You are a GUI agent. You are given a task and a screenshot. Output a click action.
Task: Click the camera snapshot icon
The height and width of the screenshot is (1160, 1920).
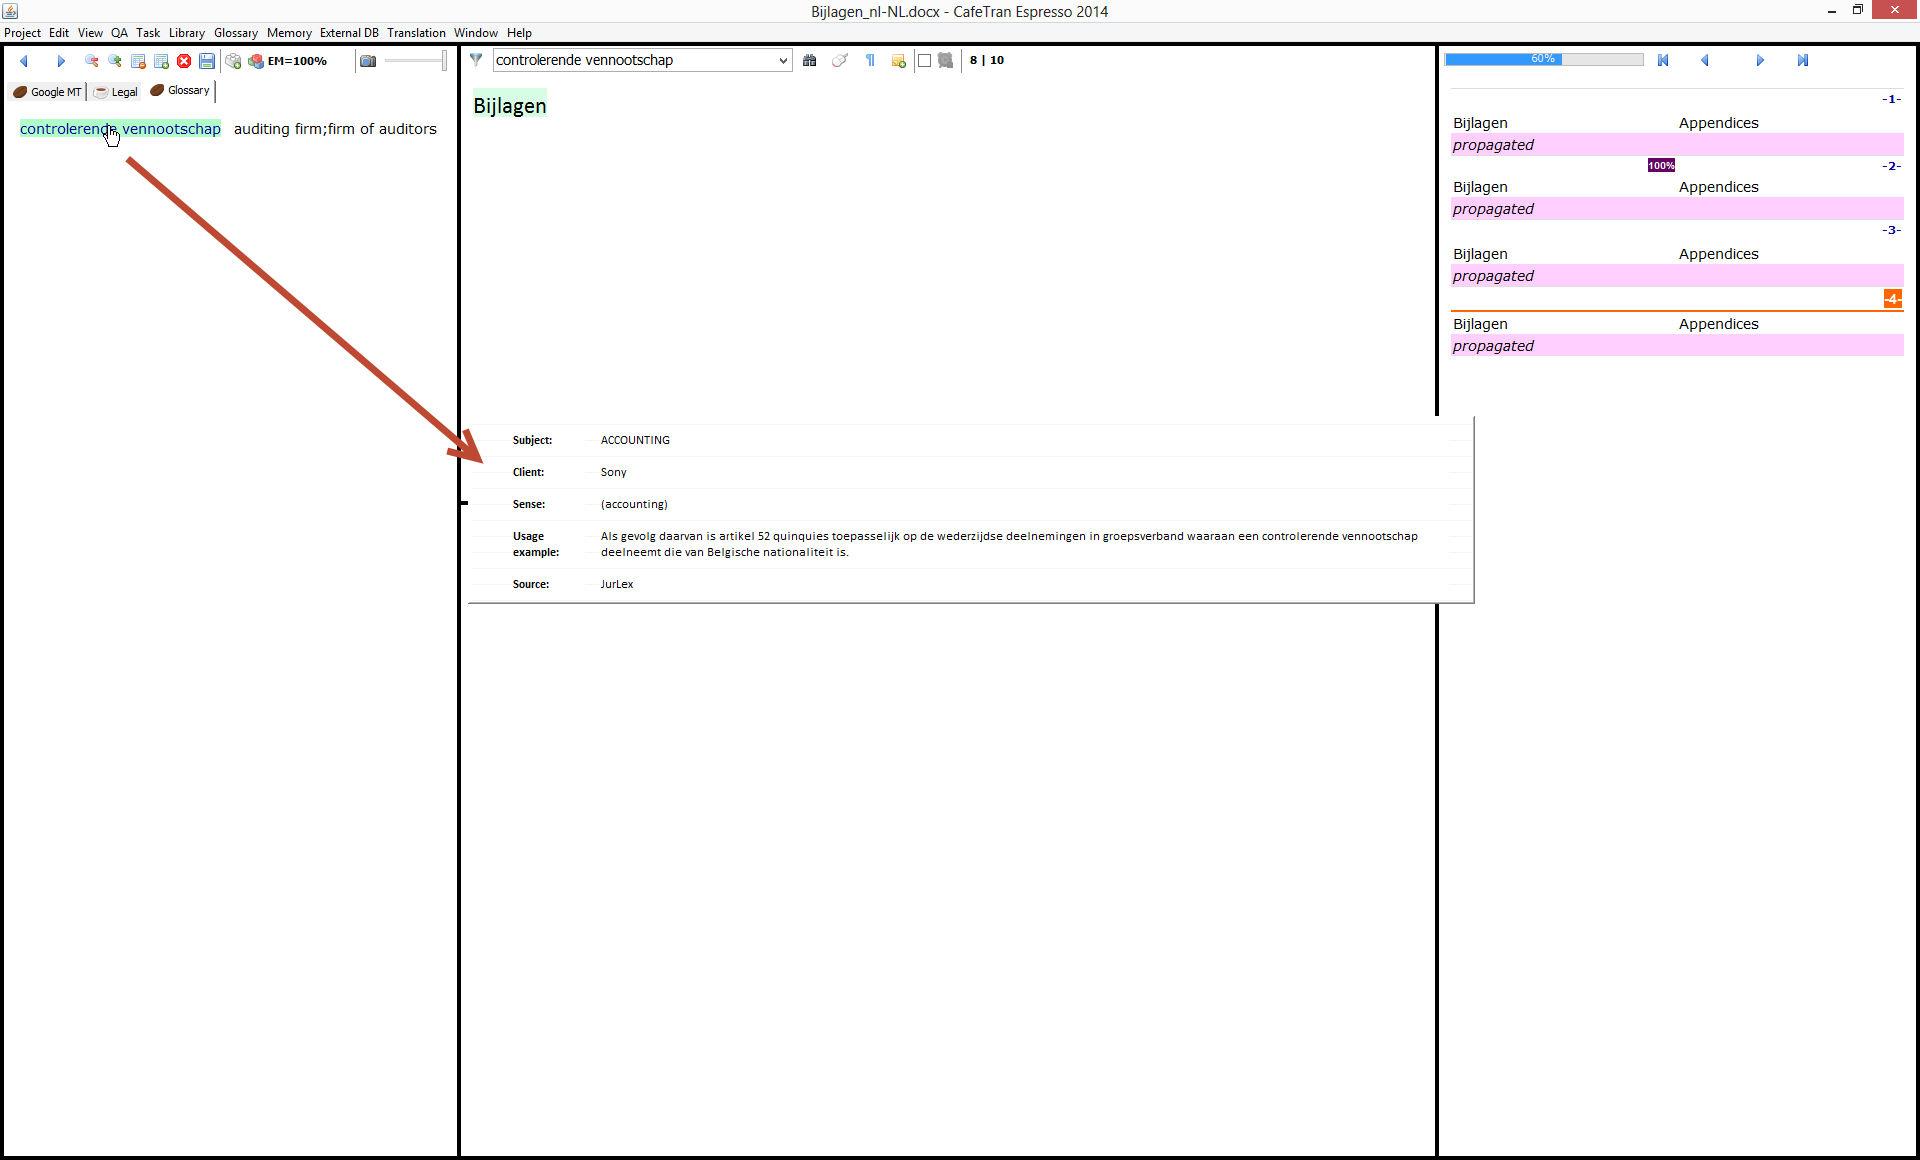click(368, 61)
